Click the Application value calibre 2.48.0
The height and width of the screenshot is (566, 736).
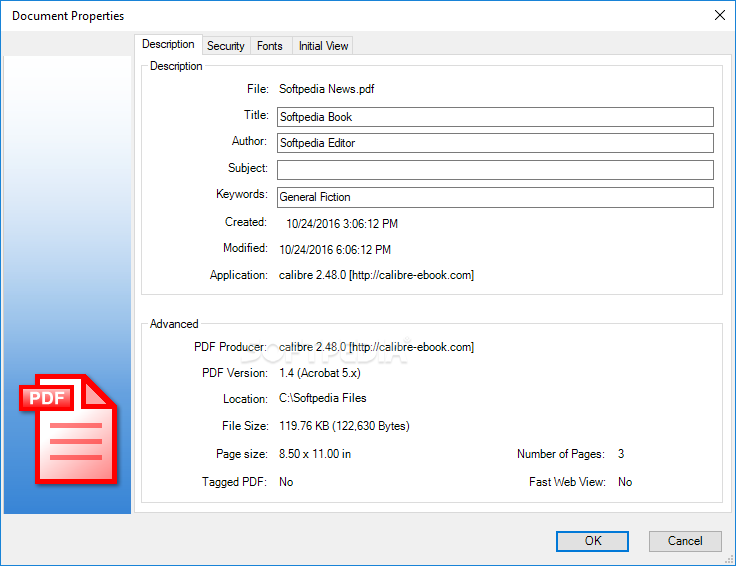click(x=376, y=275)
